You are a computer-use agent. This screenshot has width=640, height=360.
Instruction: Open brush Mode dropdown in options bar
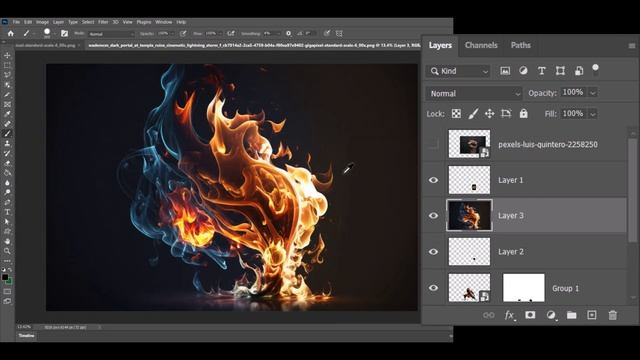coord(111,34)
